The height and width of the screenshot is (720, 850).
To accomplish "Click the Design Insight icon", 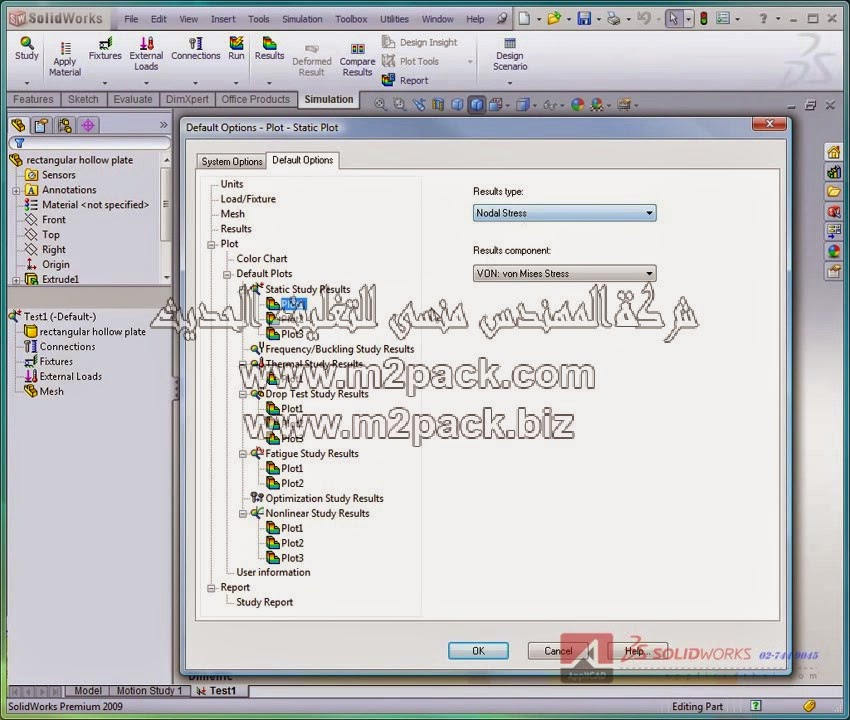I will 388,42.
